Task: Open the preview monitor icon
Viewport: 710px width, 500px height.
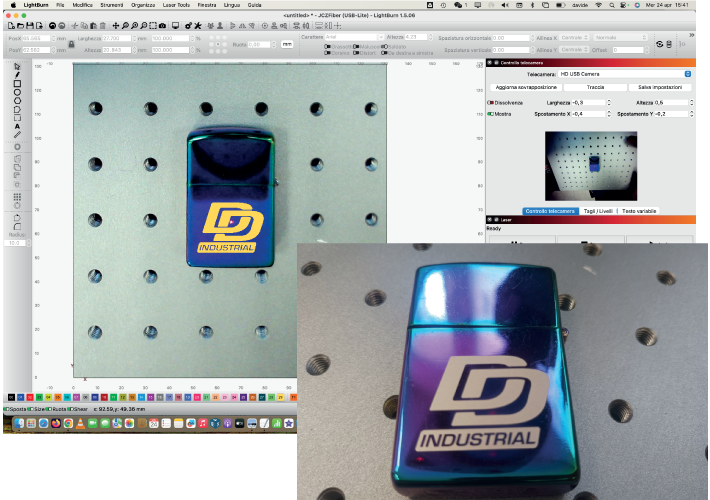Action: [x=175, y=26]
